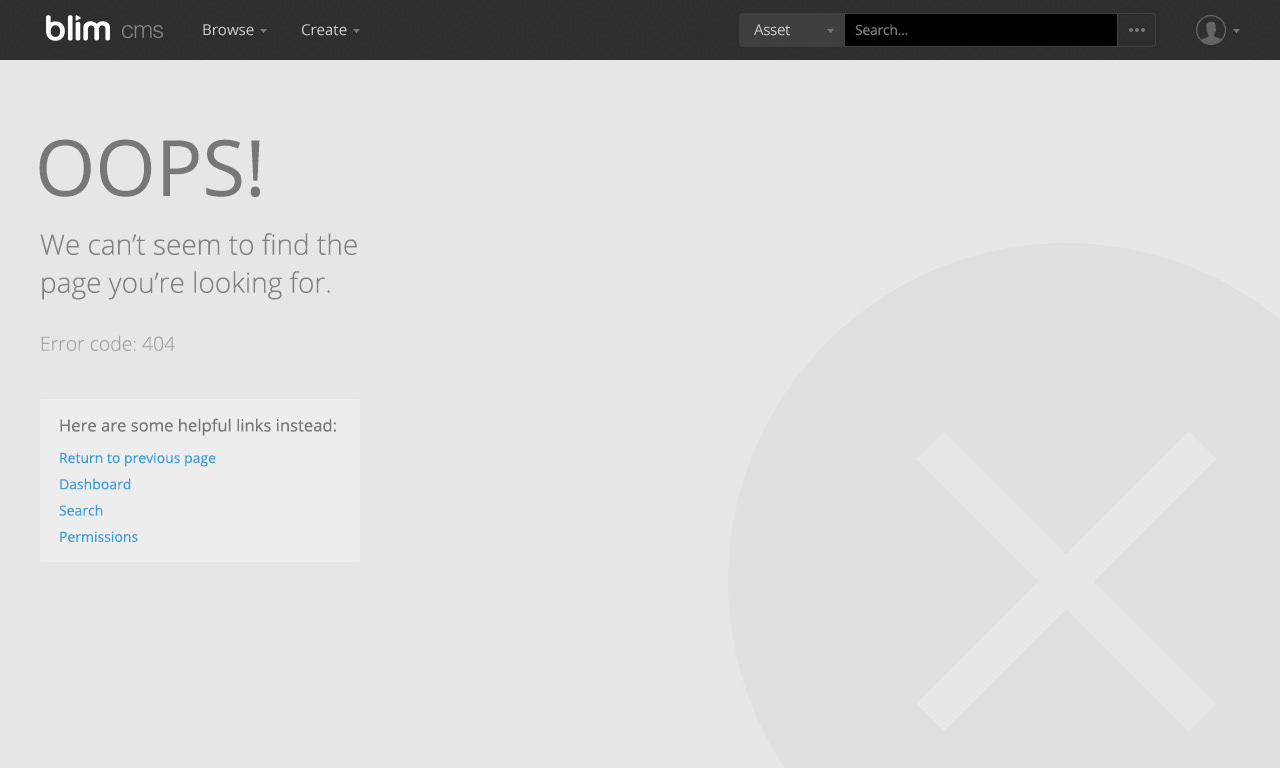
Task: Follow the Return to previous page link
Action: (x=137, y=458)
